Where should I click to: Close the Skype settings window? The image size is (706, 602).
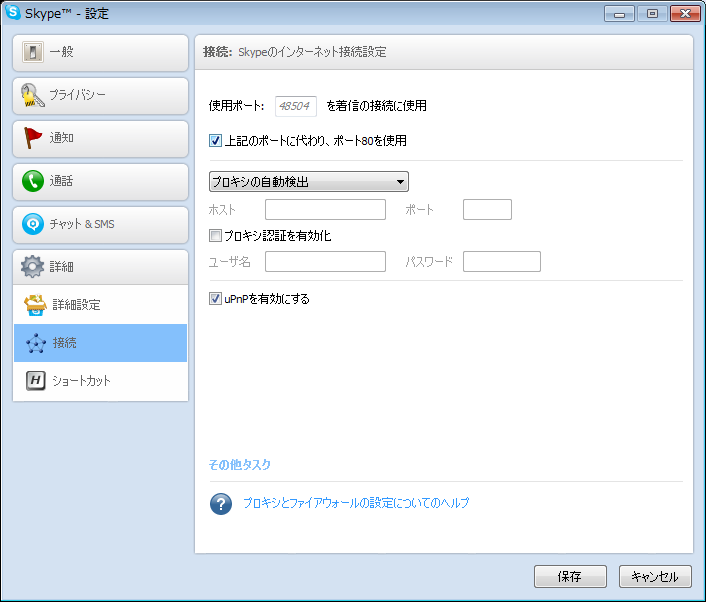(685, 14)
